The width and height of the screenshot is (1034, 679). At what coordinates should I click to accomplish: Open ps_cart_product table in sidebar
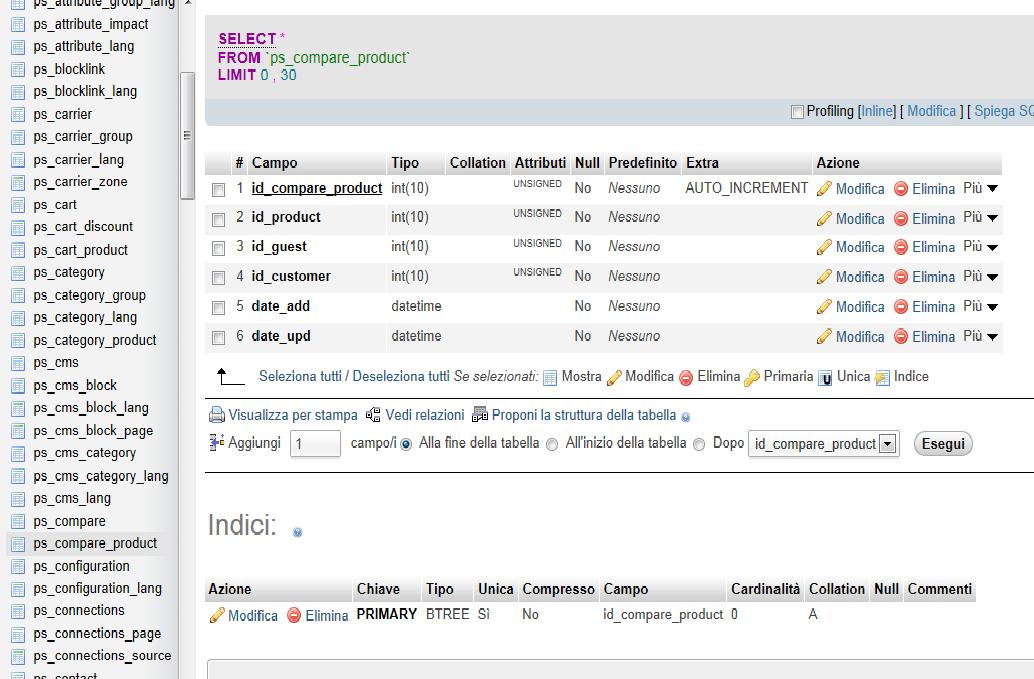pyautogui.click(x=80, y=251)
